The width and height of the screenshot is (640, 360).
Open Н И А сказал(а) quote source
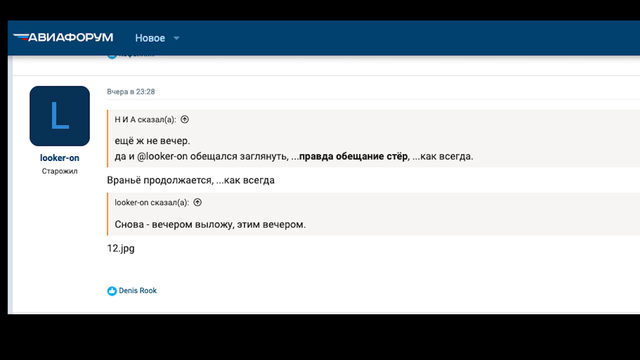tap(145, 120)
